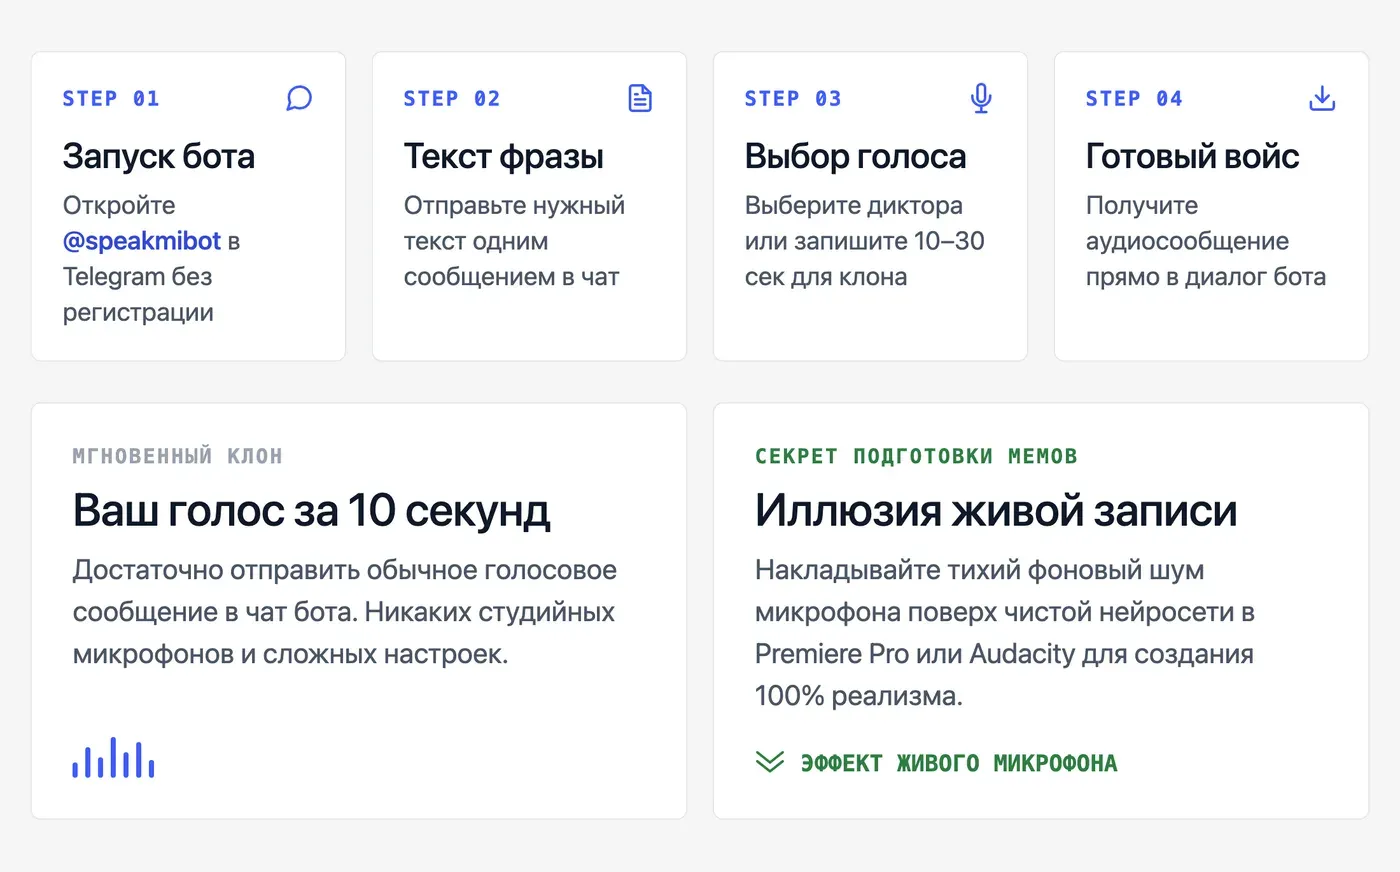Click the microphone icon in Step 03
The width and height of the screenshot is (1400, 872).
point(981,98)
